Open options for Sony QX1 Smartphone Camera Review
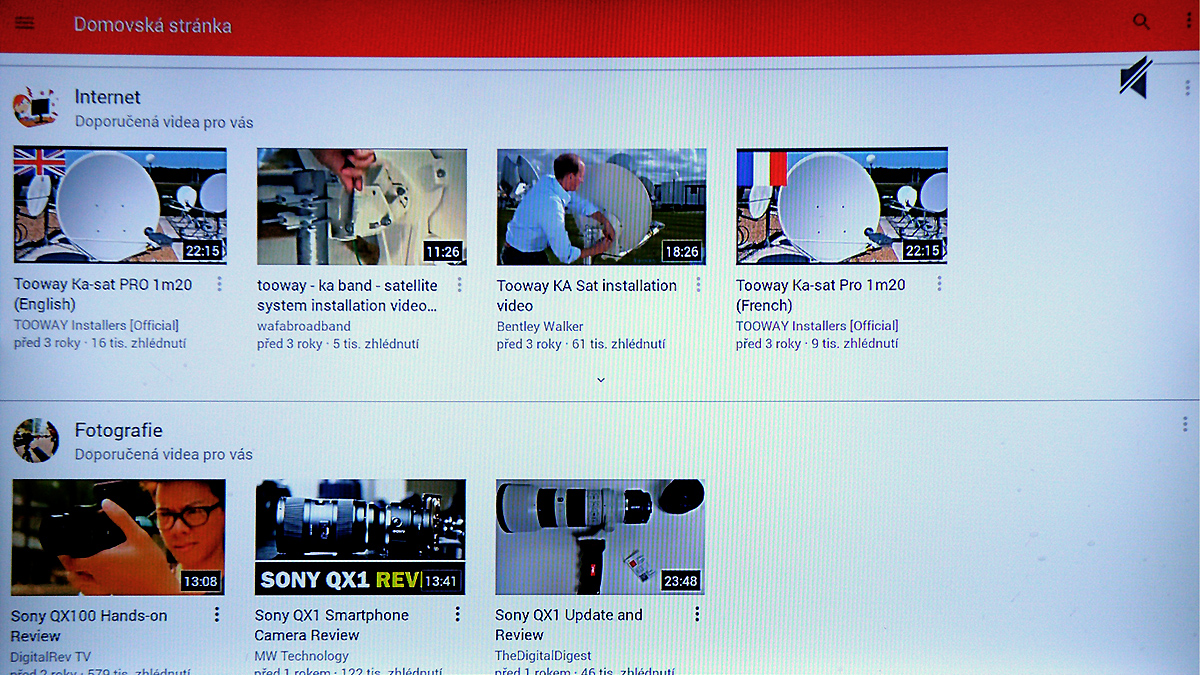 click(x=457, y=614)
